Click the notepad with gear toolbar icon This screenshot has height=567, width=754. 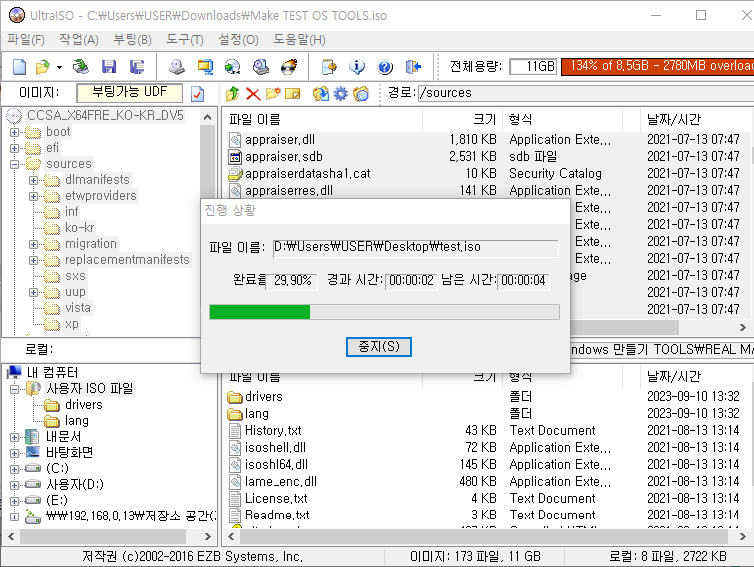click(x=329, y=66)
